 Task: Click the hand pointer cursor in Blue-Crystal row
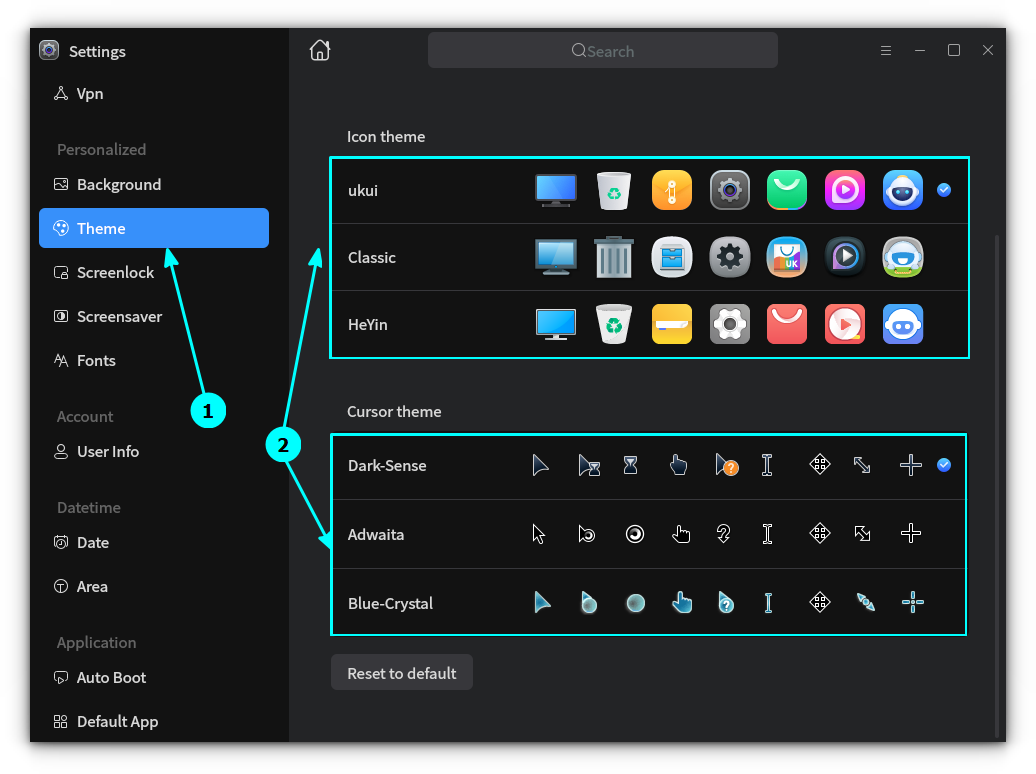(x=681, y=602)
